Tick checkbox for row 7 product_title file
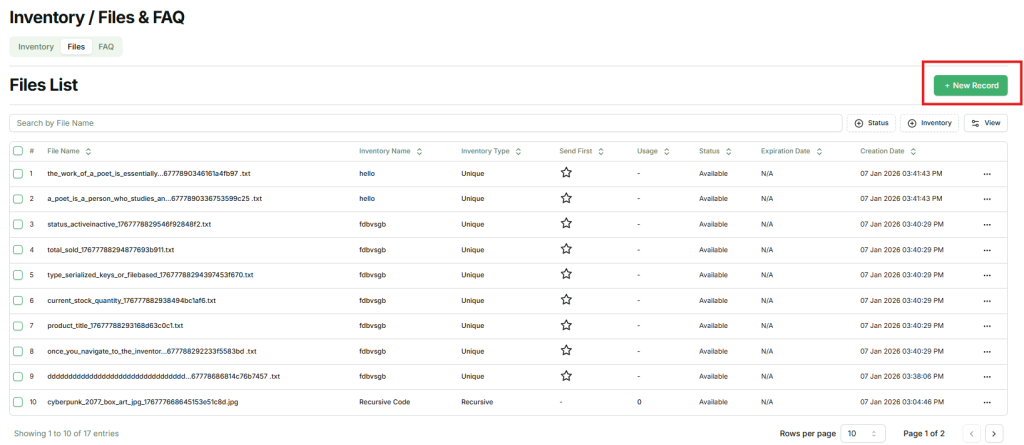Viewport: 1024px width, 445px height. pos(18,325)
